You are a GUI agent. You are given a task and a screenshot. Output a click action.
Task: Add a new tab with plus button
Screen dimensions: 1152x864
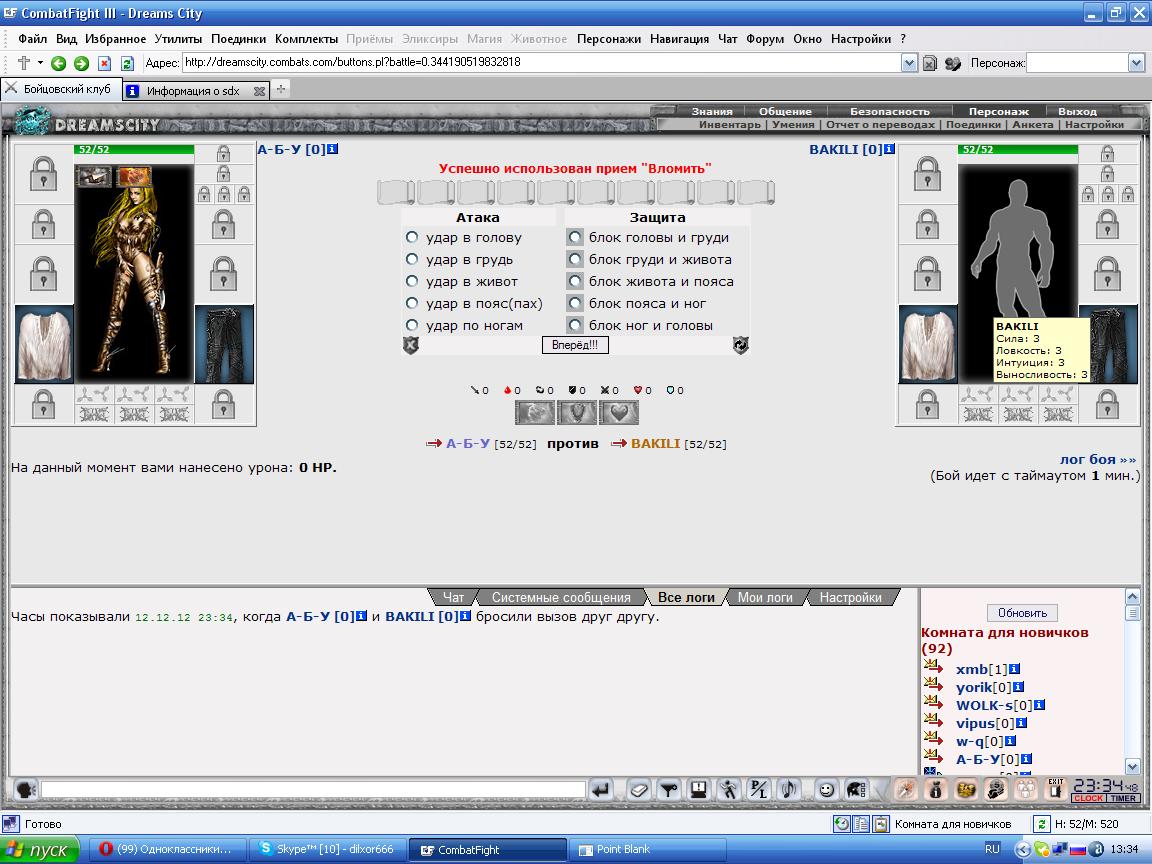tap(281, 90)
